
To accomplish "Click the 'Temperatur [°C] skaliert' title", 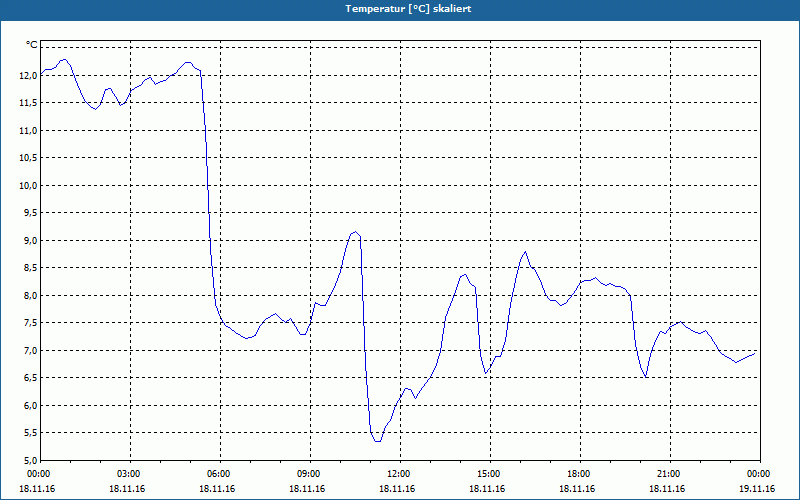I will pos(408,9).
